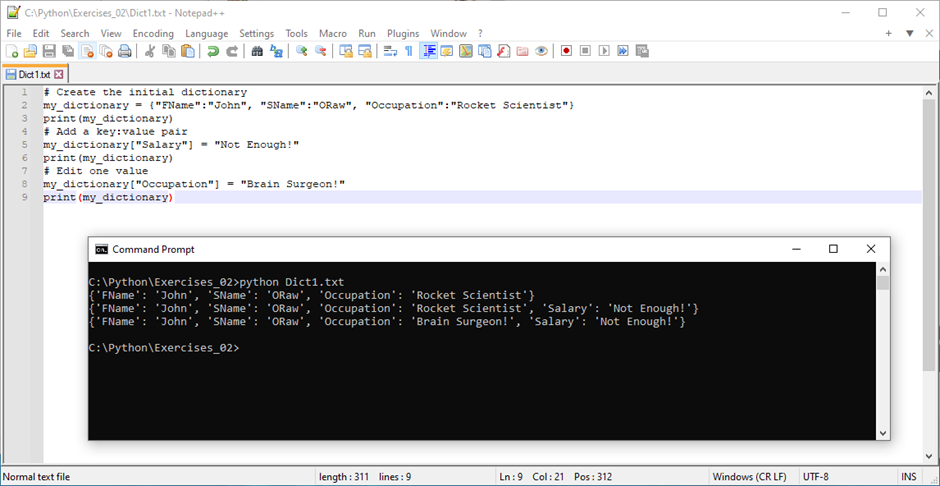Click the Save file toolbar icon
The width and height of the screenshot is (940, 486).
(x=49, y=51)
